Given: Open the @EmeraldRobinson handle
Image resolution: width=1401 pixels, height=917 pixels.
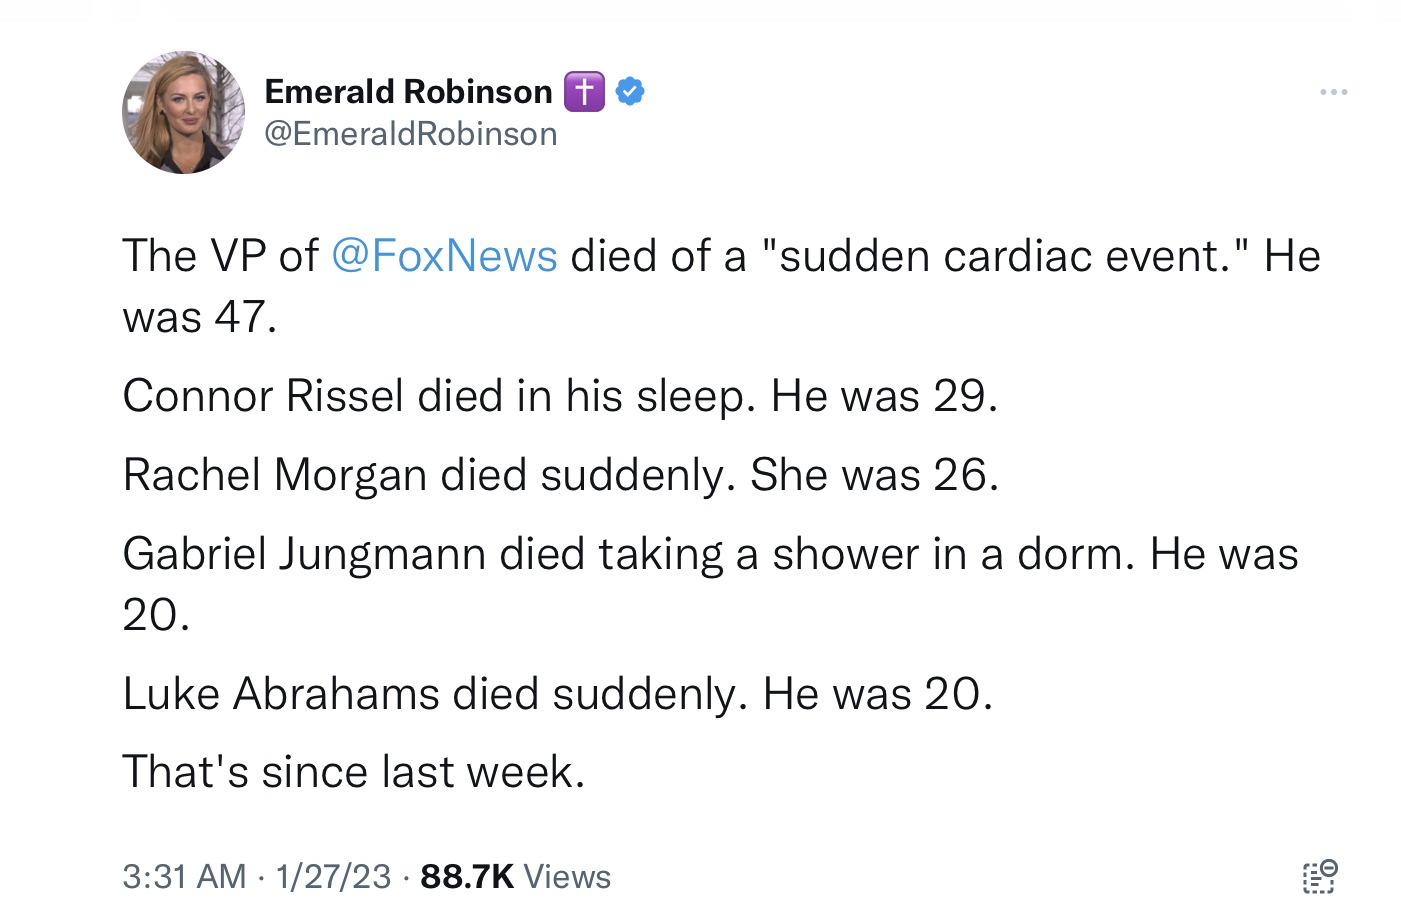Looking at the screenshot, I should coord(410,134).
